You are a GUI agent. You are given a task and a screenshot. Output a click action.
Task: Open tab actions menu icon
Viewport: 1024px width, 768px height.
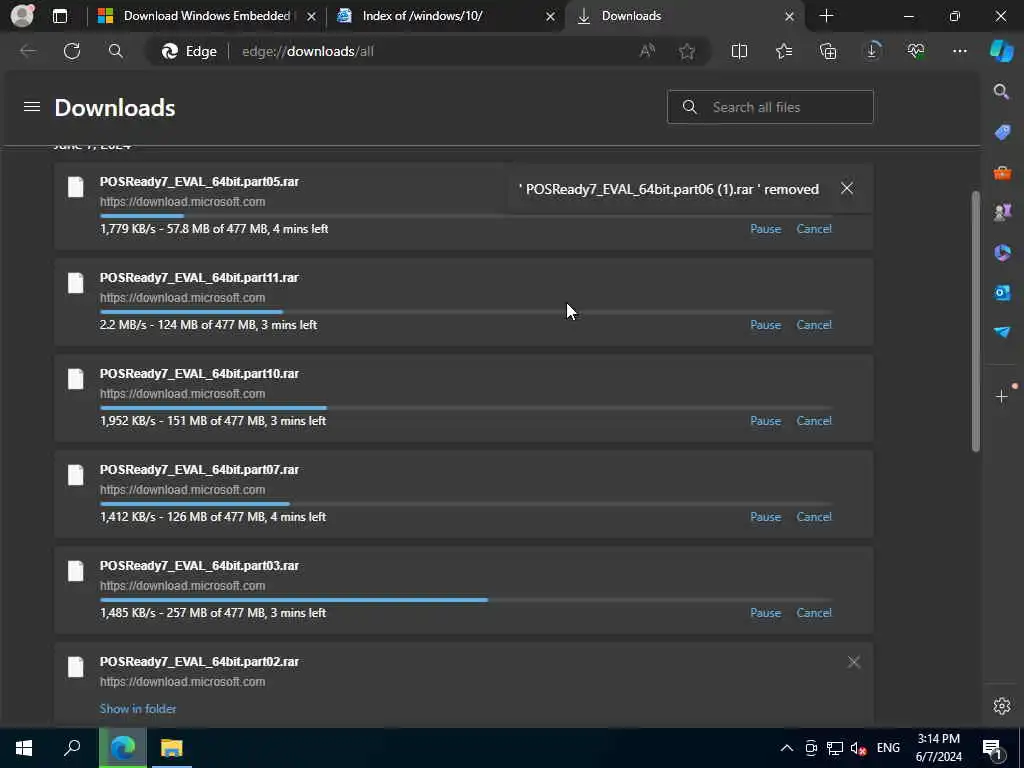[59, 16]
